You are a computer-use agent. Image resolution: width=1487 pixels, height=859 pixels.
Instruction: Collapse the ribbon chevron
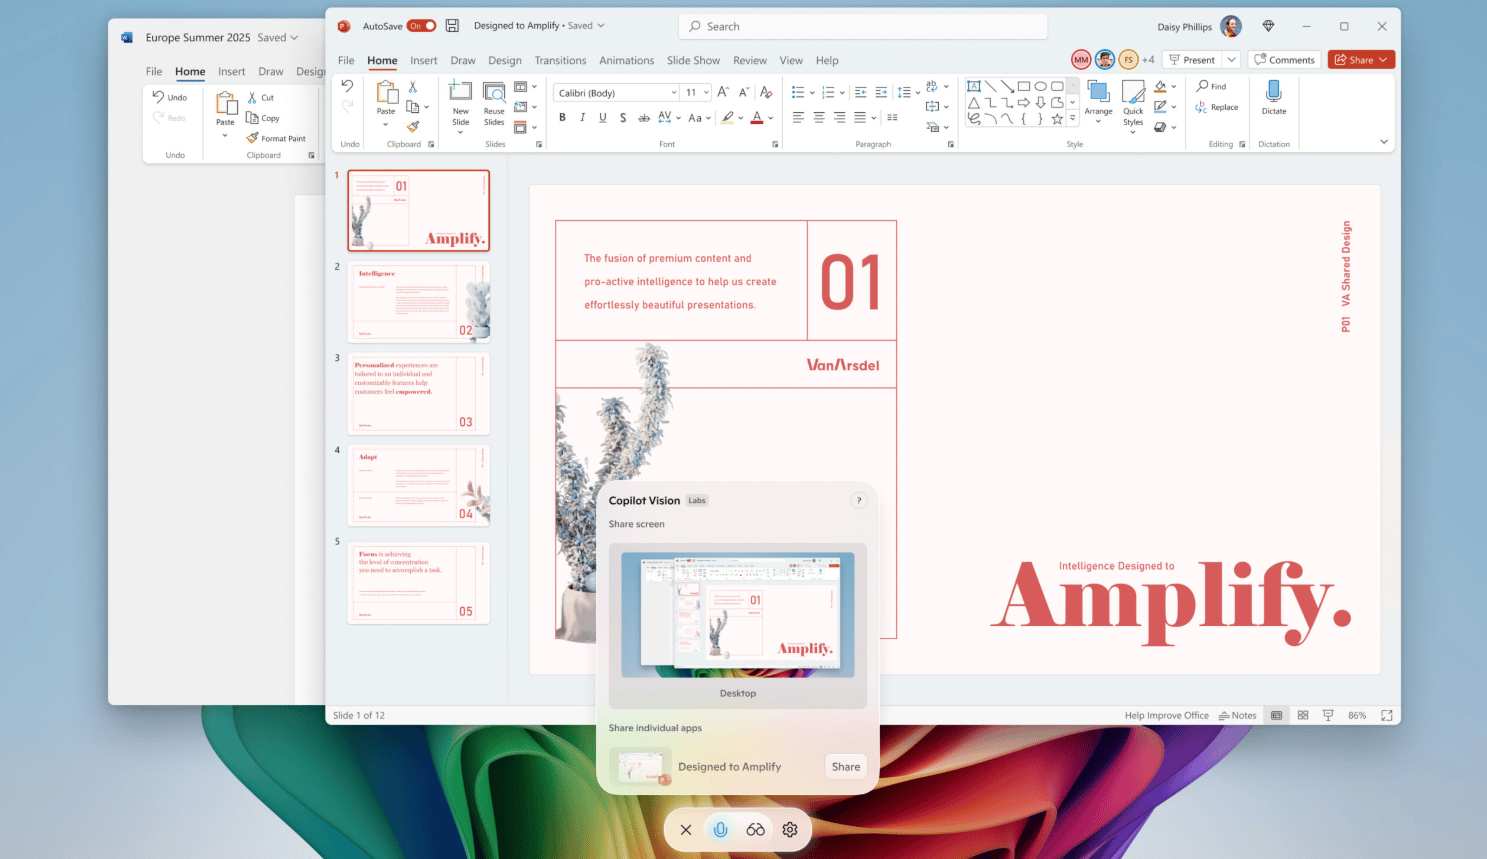(1384, 142)
